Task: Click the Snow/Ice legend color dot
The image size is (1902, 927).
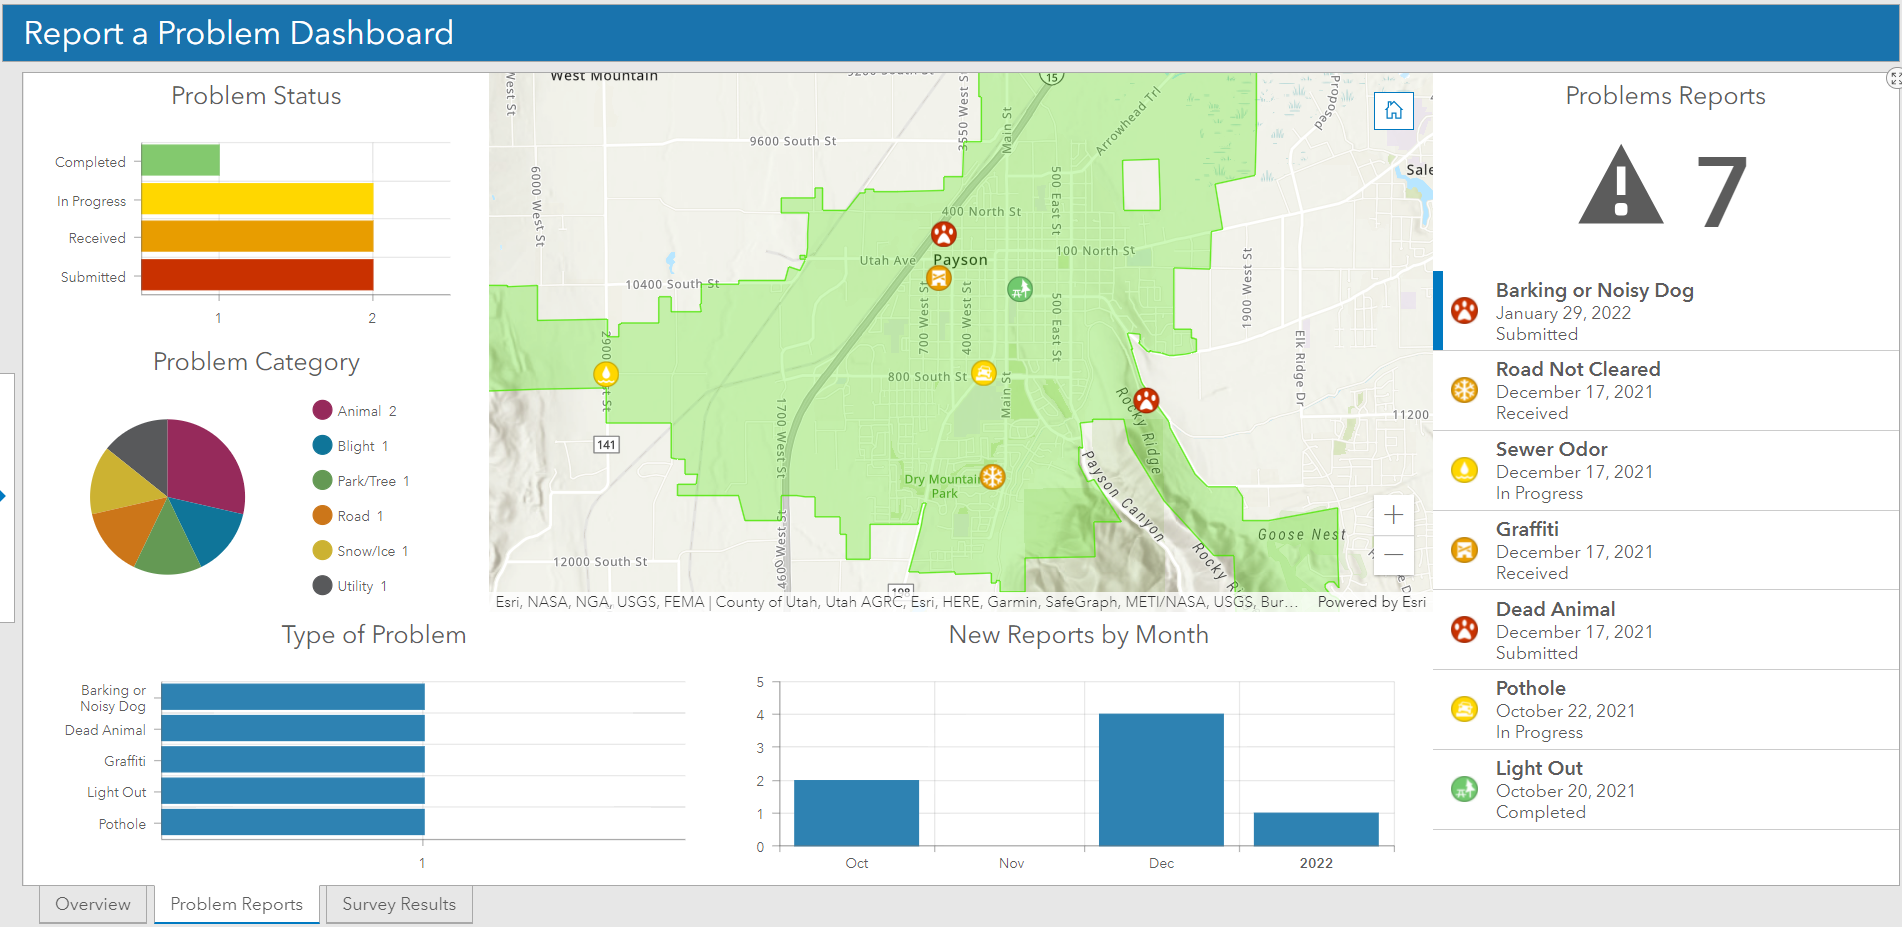Action: click(322, 550)
